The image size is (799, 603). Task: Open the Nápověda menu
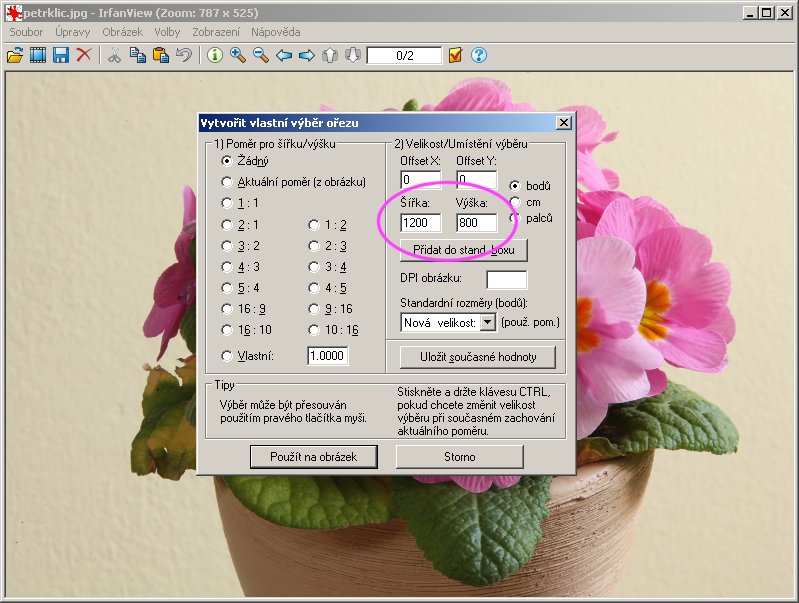click(276, 32)
